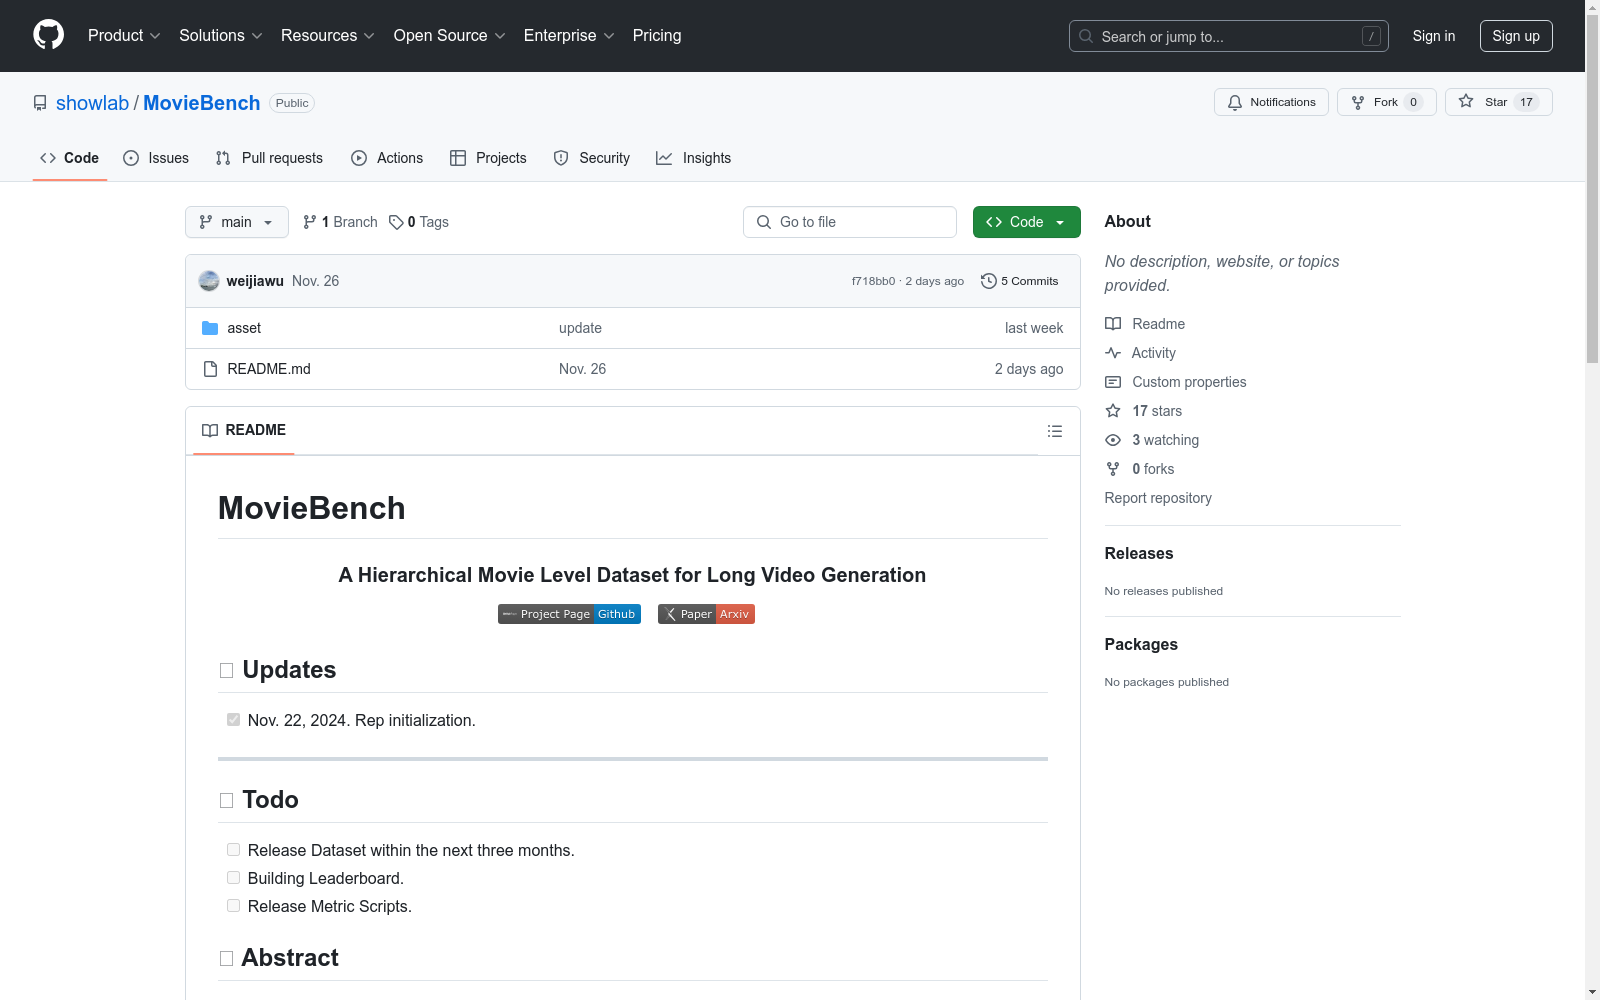The width and height of the screenshot is (1600, 1000).
Task: Click the tag icon next to 0 Tags
Action: pyautogui.click(x=396, y=222)
